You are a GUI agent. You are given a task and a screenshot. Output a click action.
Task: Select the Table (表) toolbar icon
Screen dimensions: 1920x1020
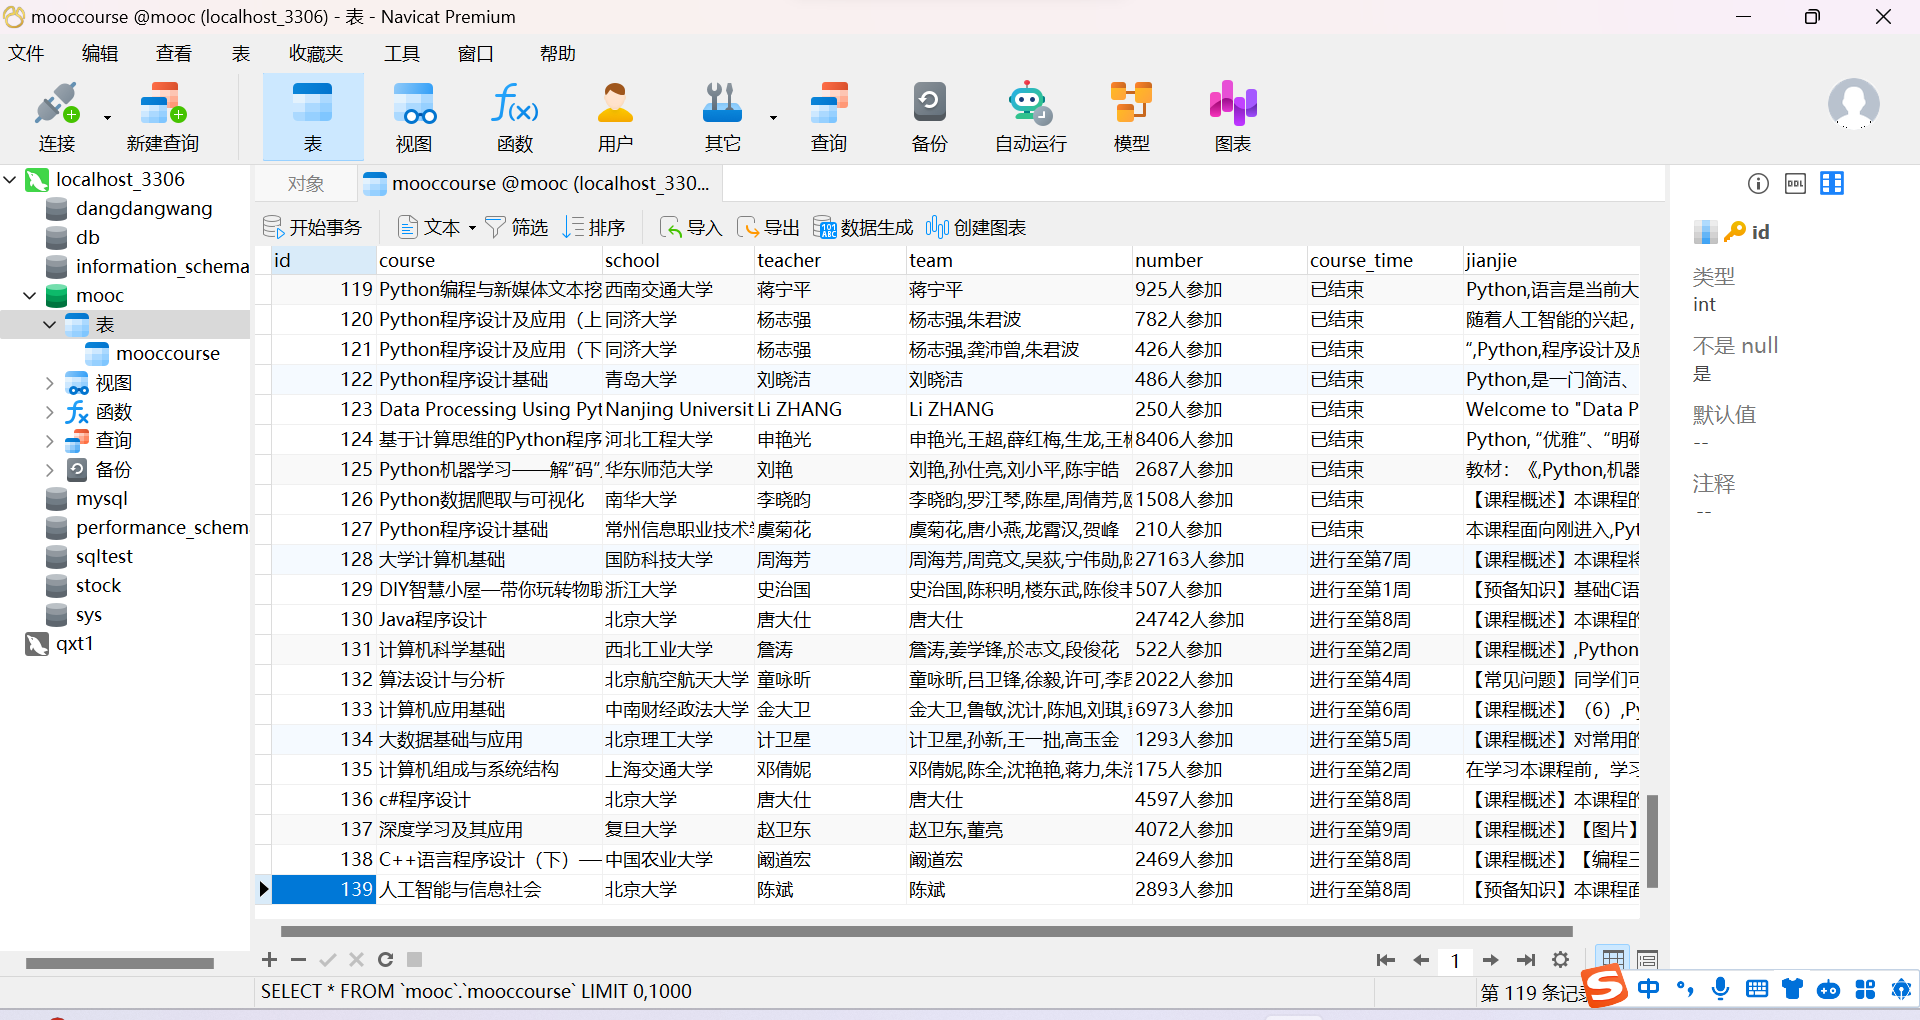point(313,117)
